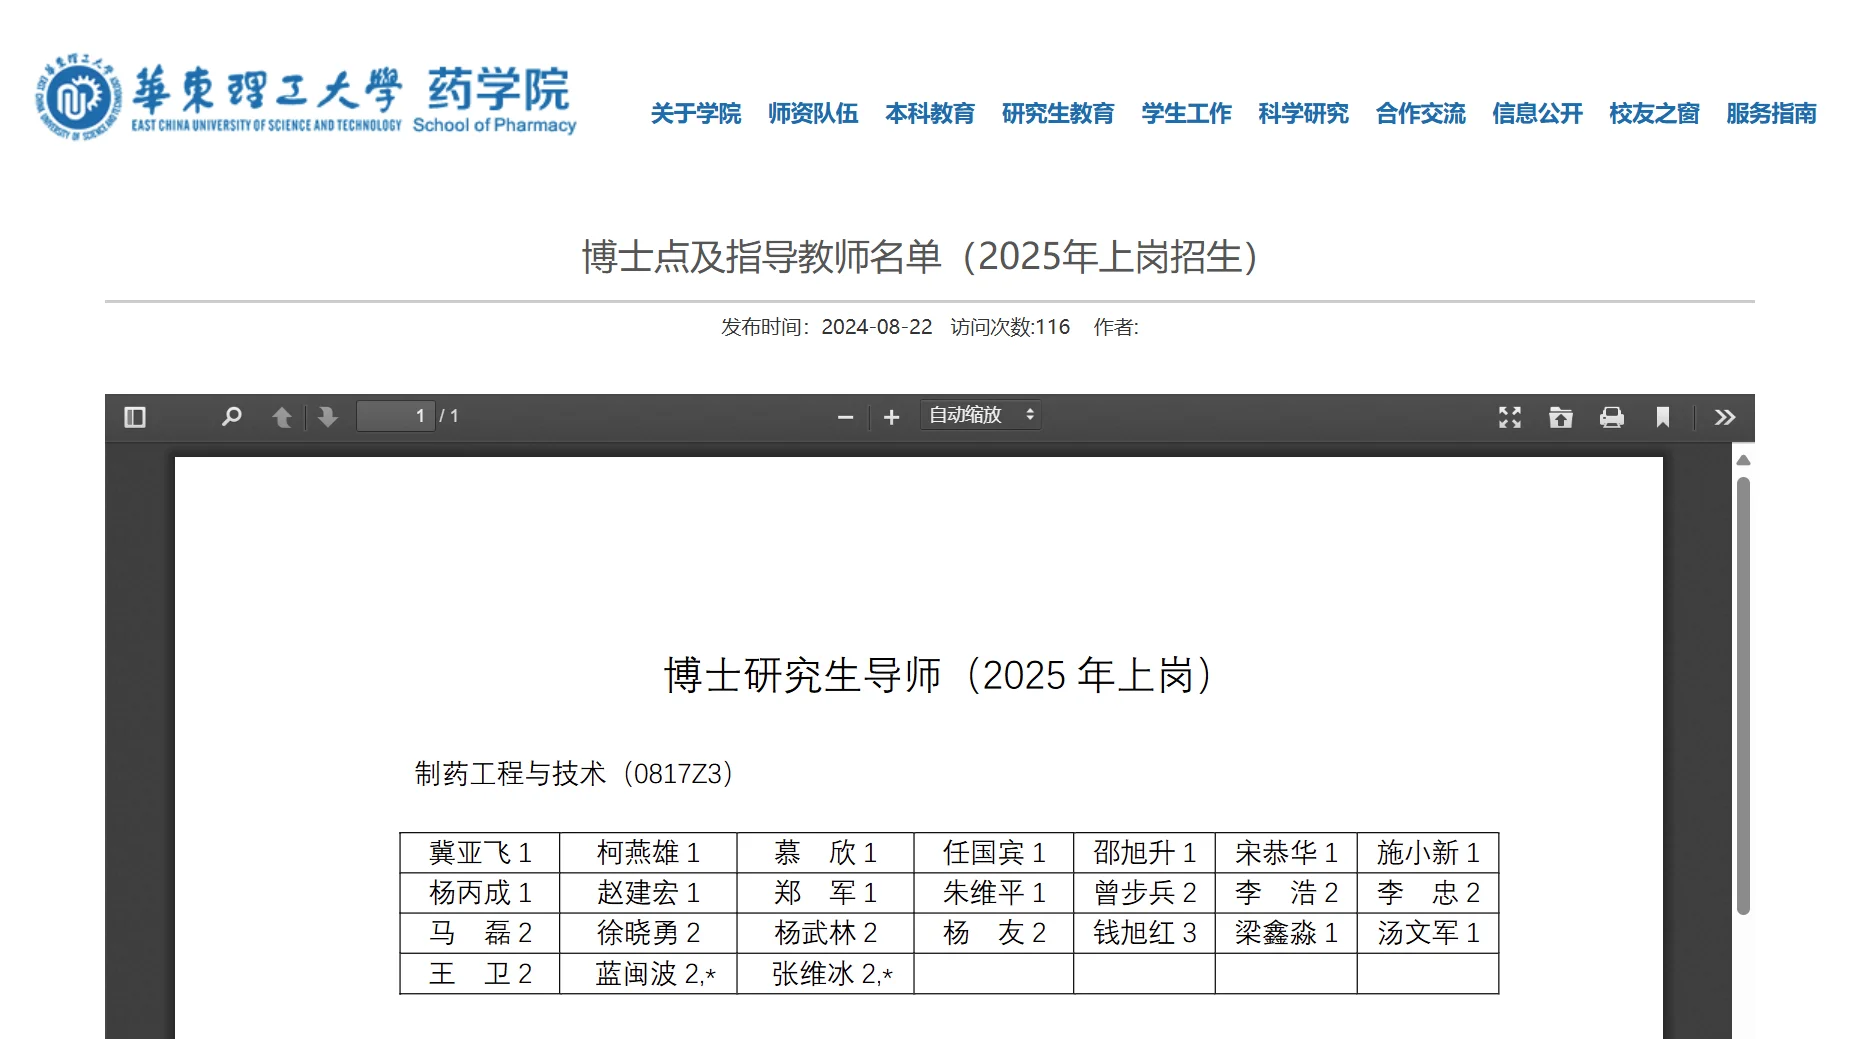Open more PDF viewer tools
Image resolution: width=1869 pixels, height=1039 pixels.
(x=1725, y=417)
